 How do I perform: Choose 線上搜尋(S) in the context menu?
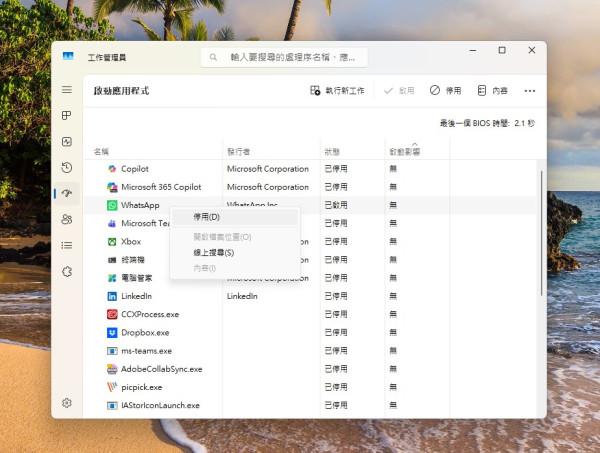(x=213, y=253)
